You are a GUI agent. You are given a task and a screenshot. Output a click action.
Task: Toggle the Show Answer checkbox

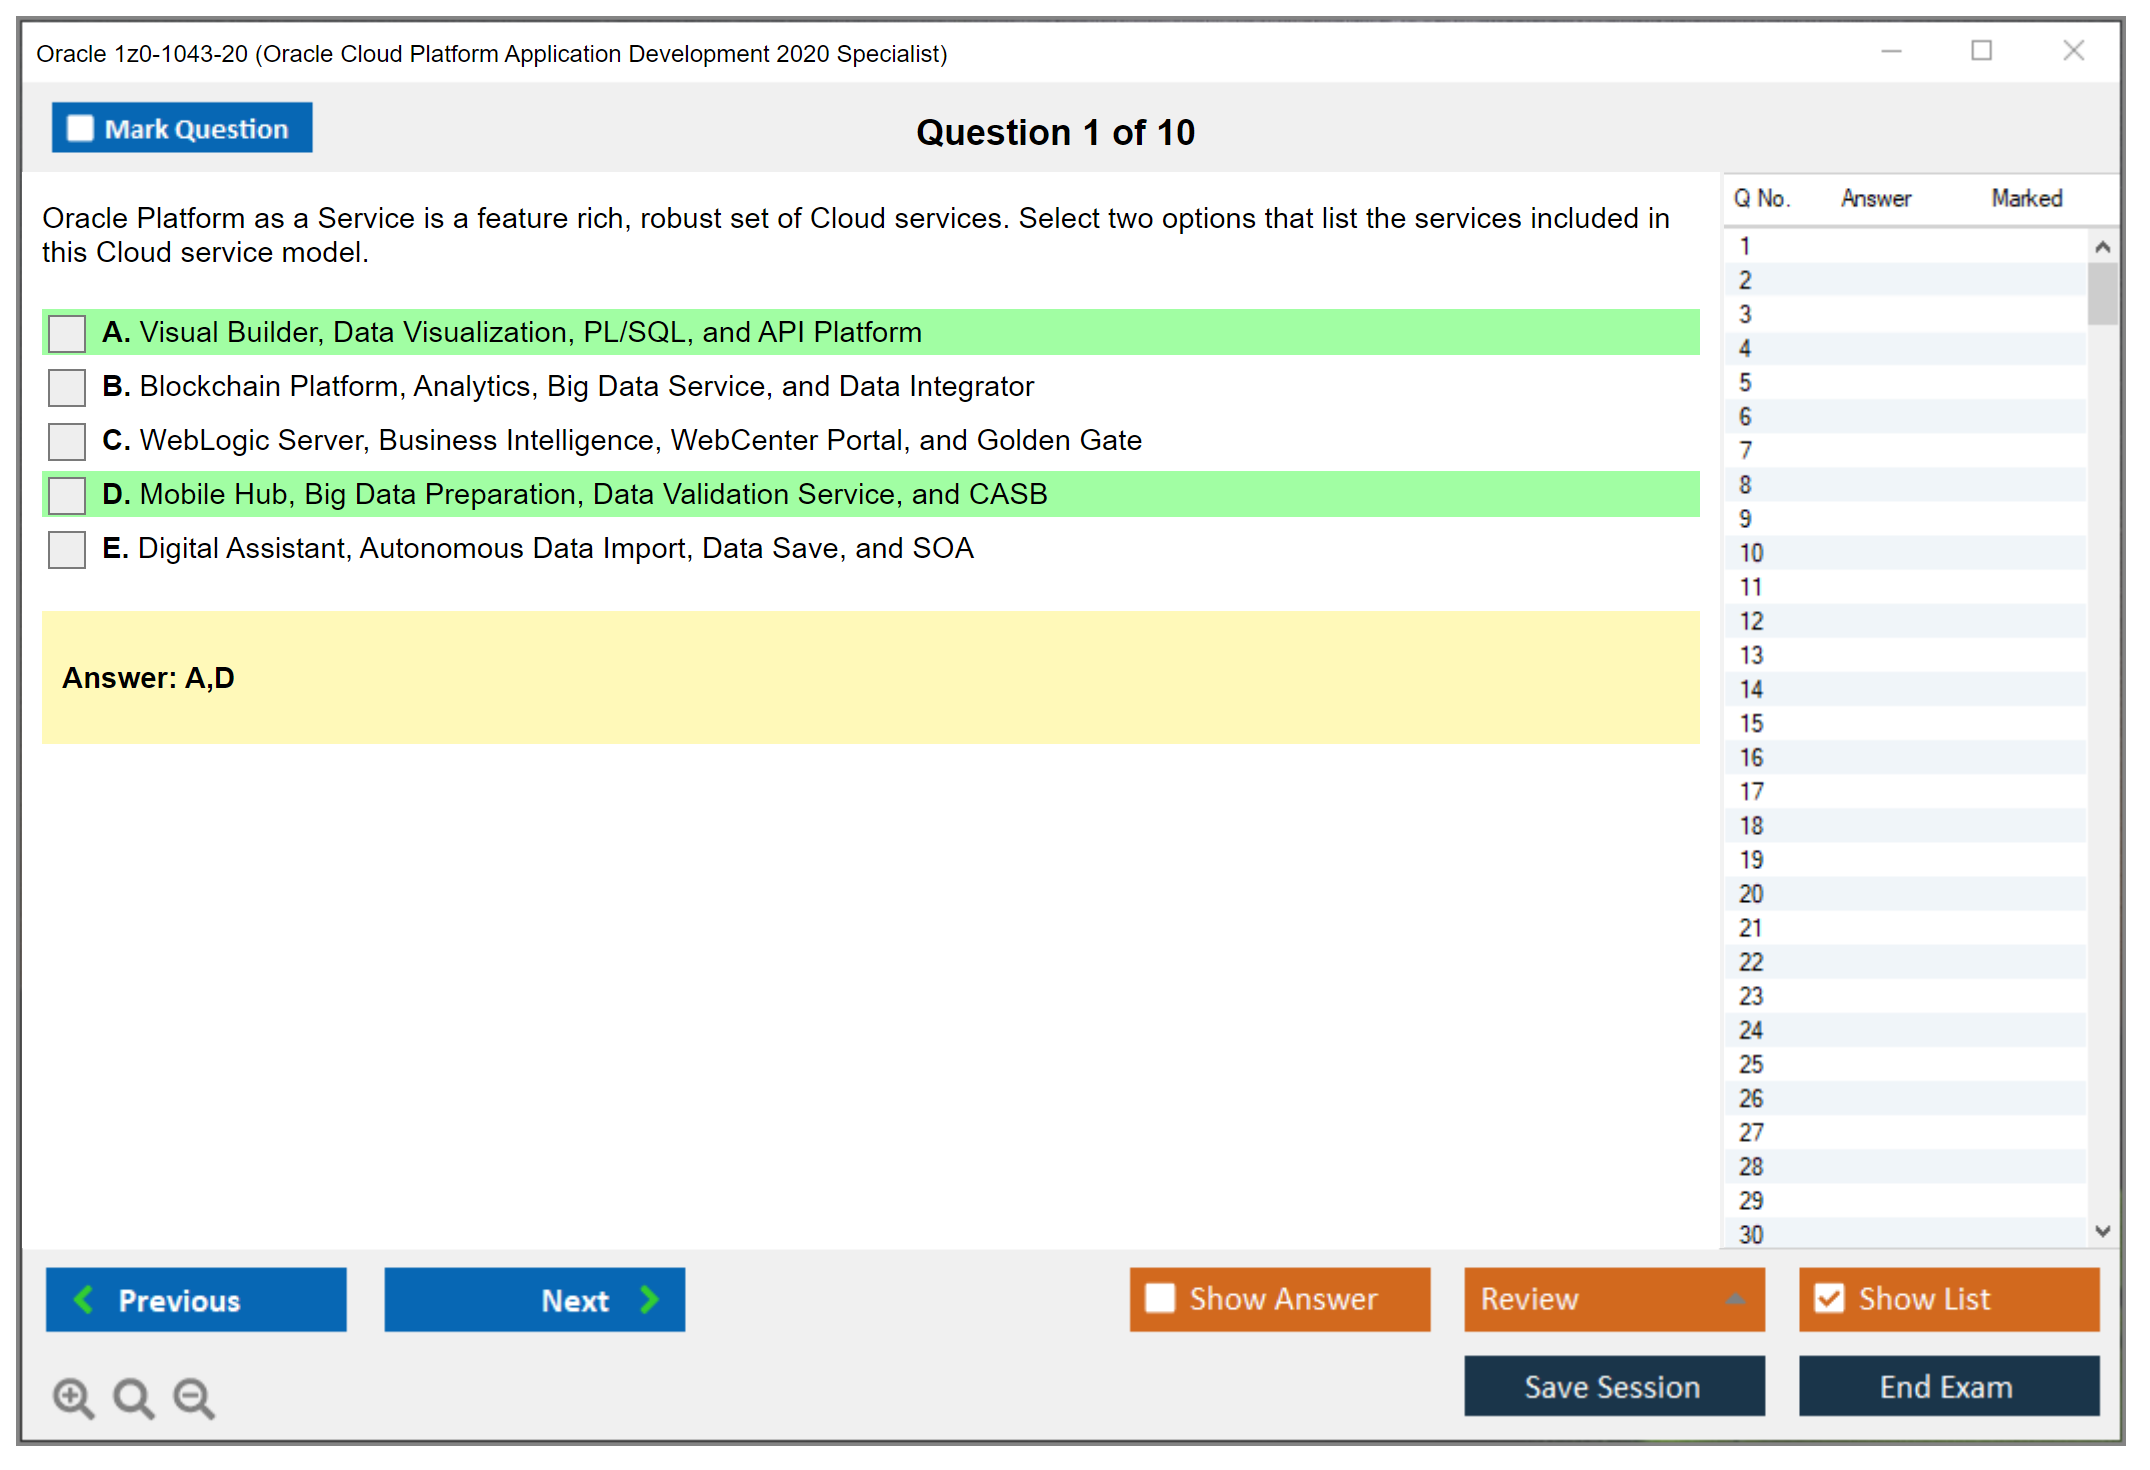[1160, 1298]
